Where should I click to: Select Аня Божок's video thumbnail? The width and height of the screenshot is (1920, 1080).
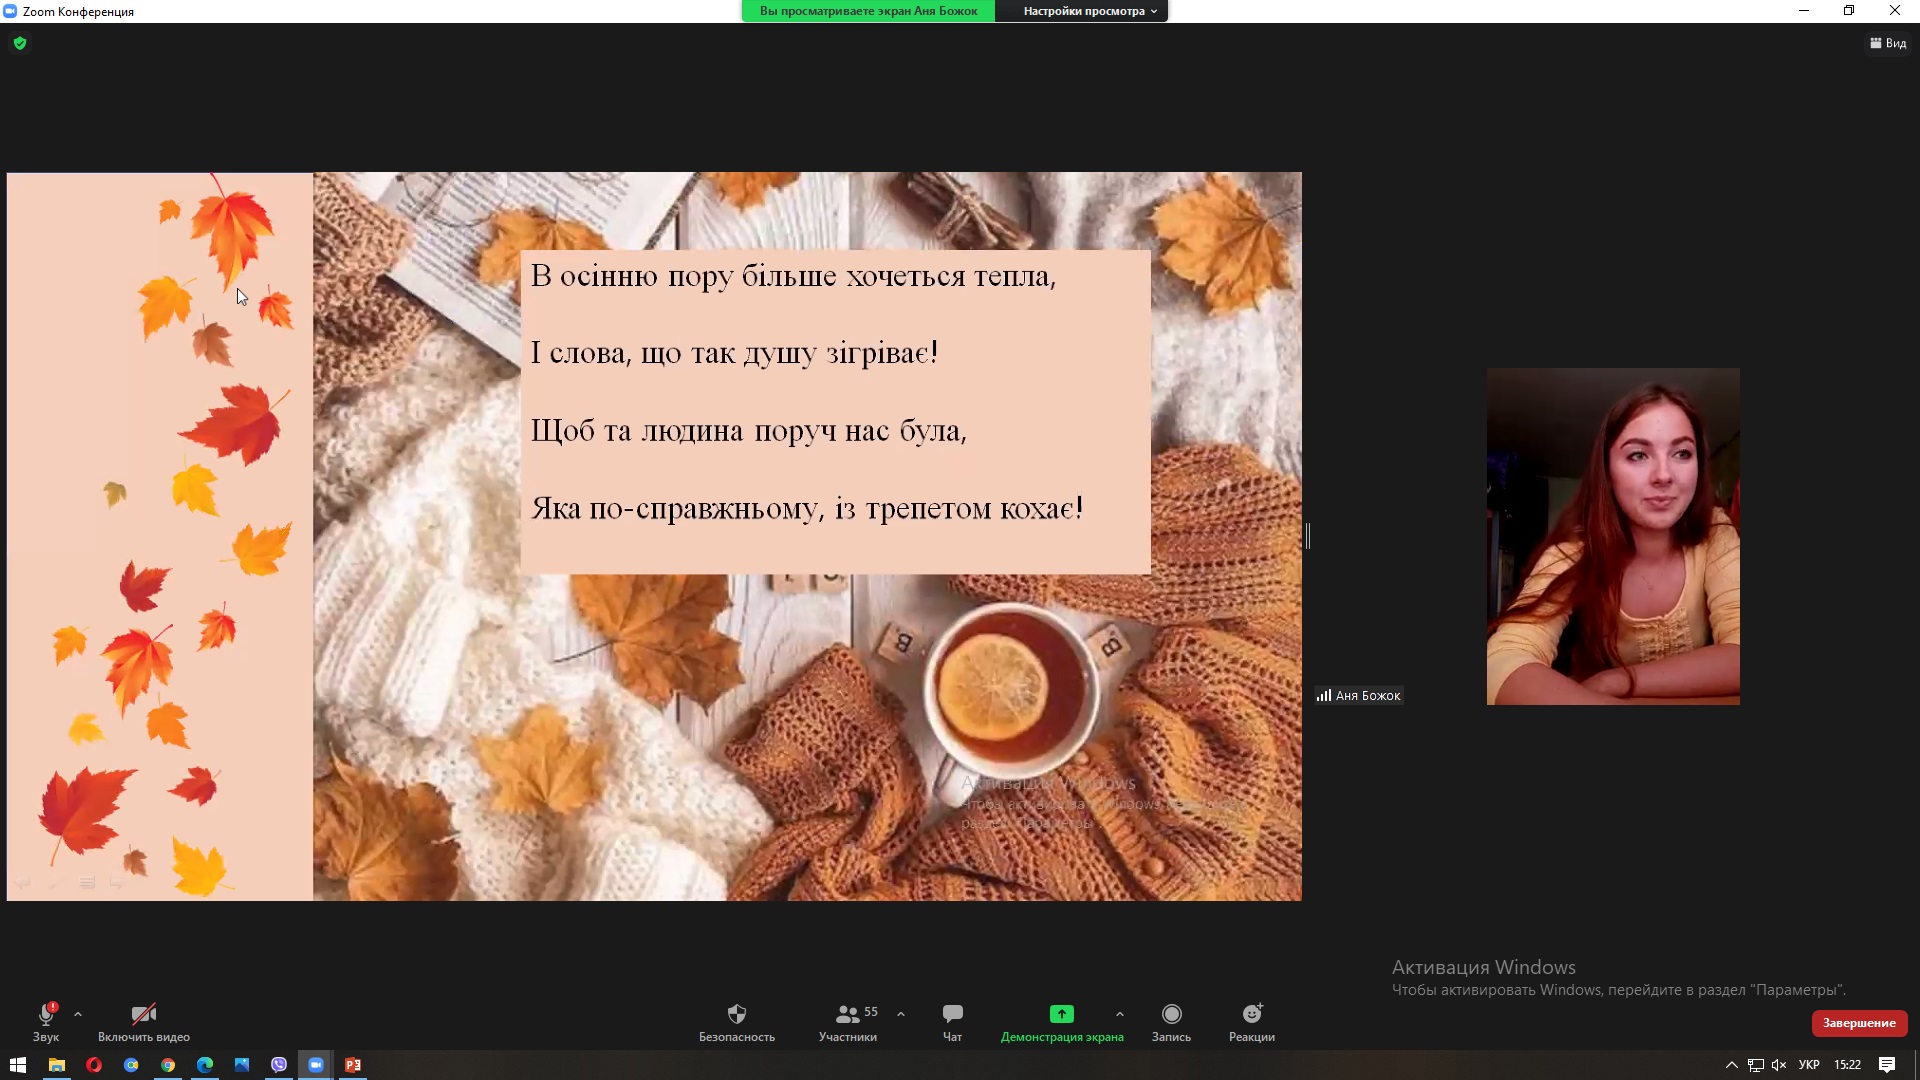(x=1612, y=536)
